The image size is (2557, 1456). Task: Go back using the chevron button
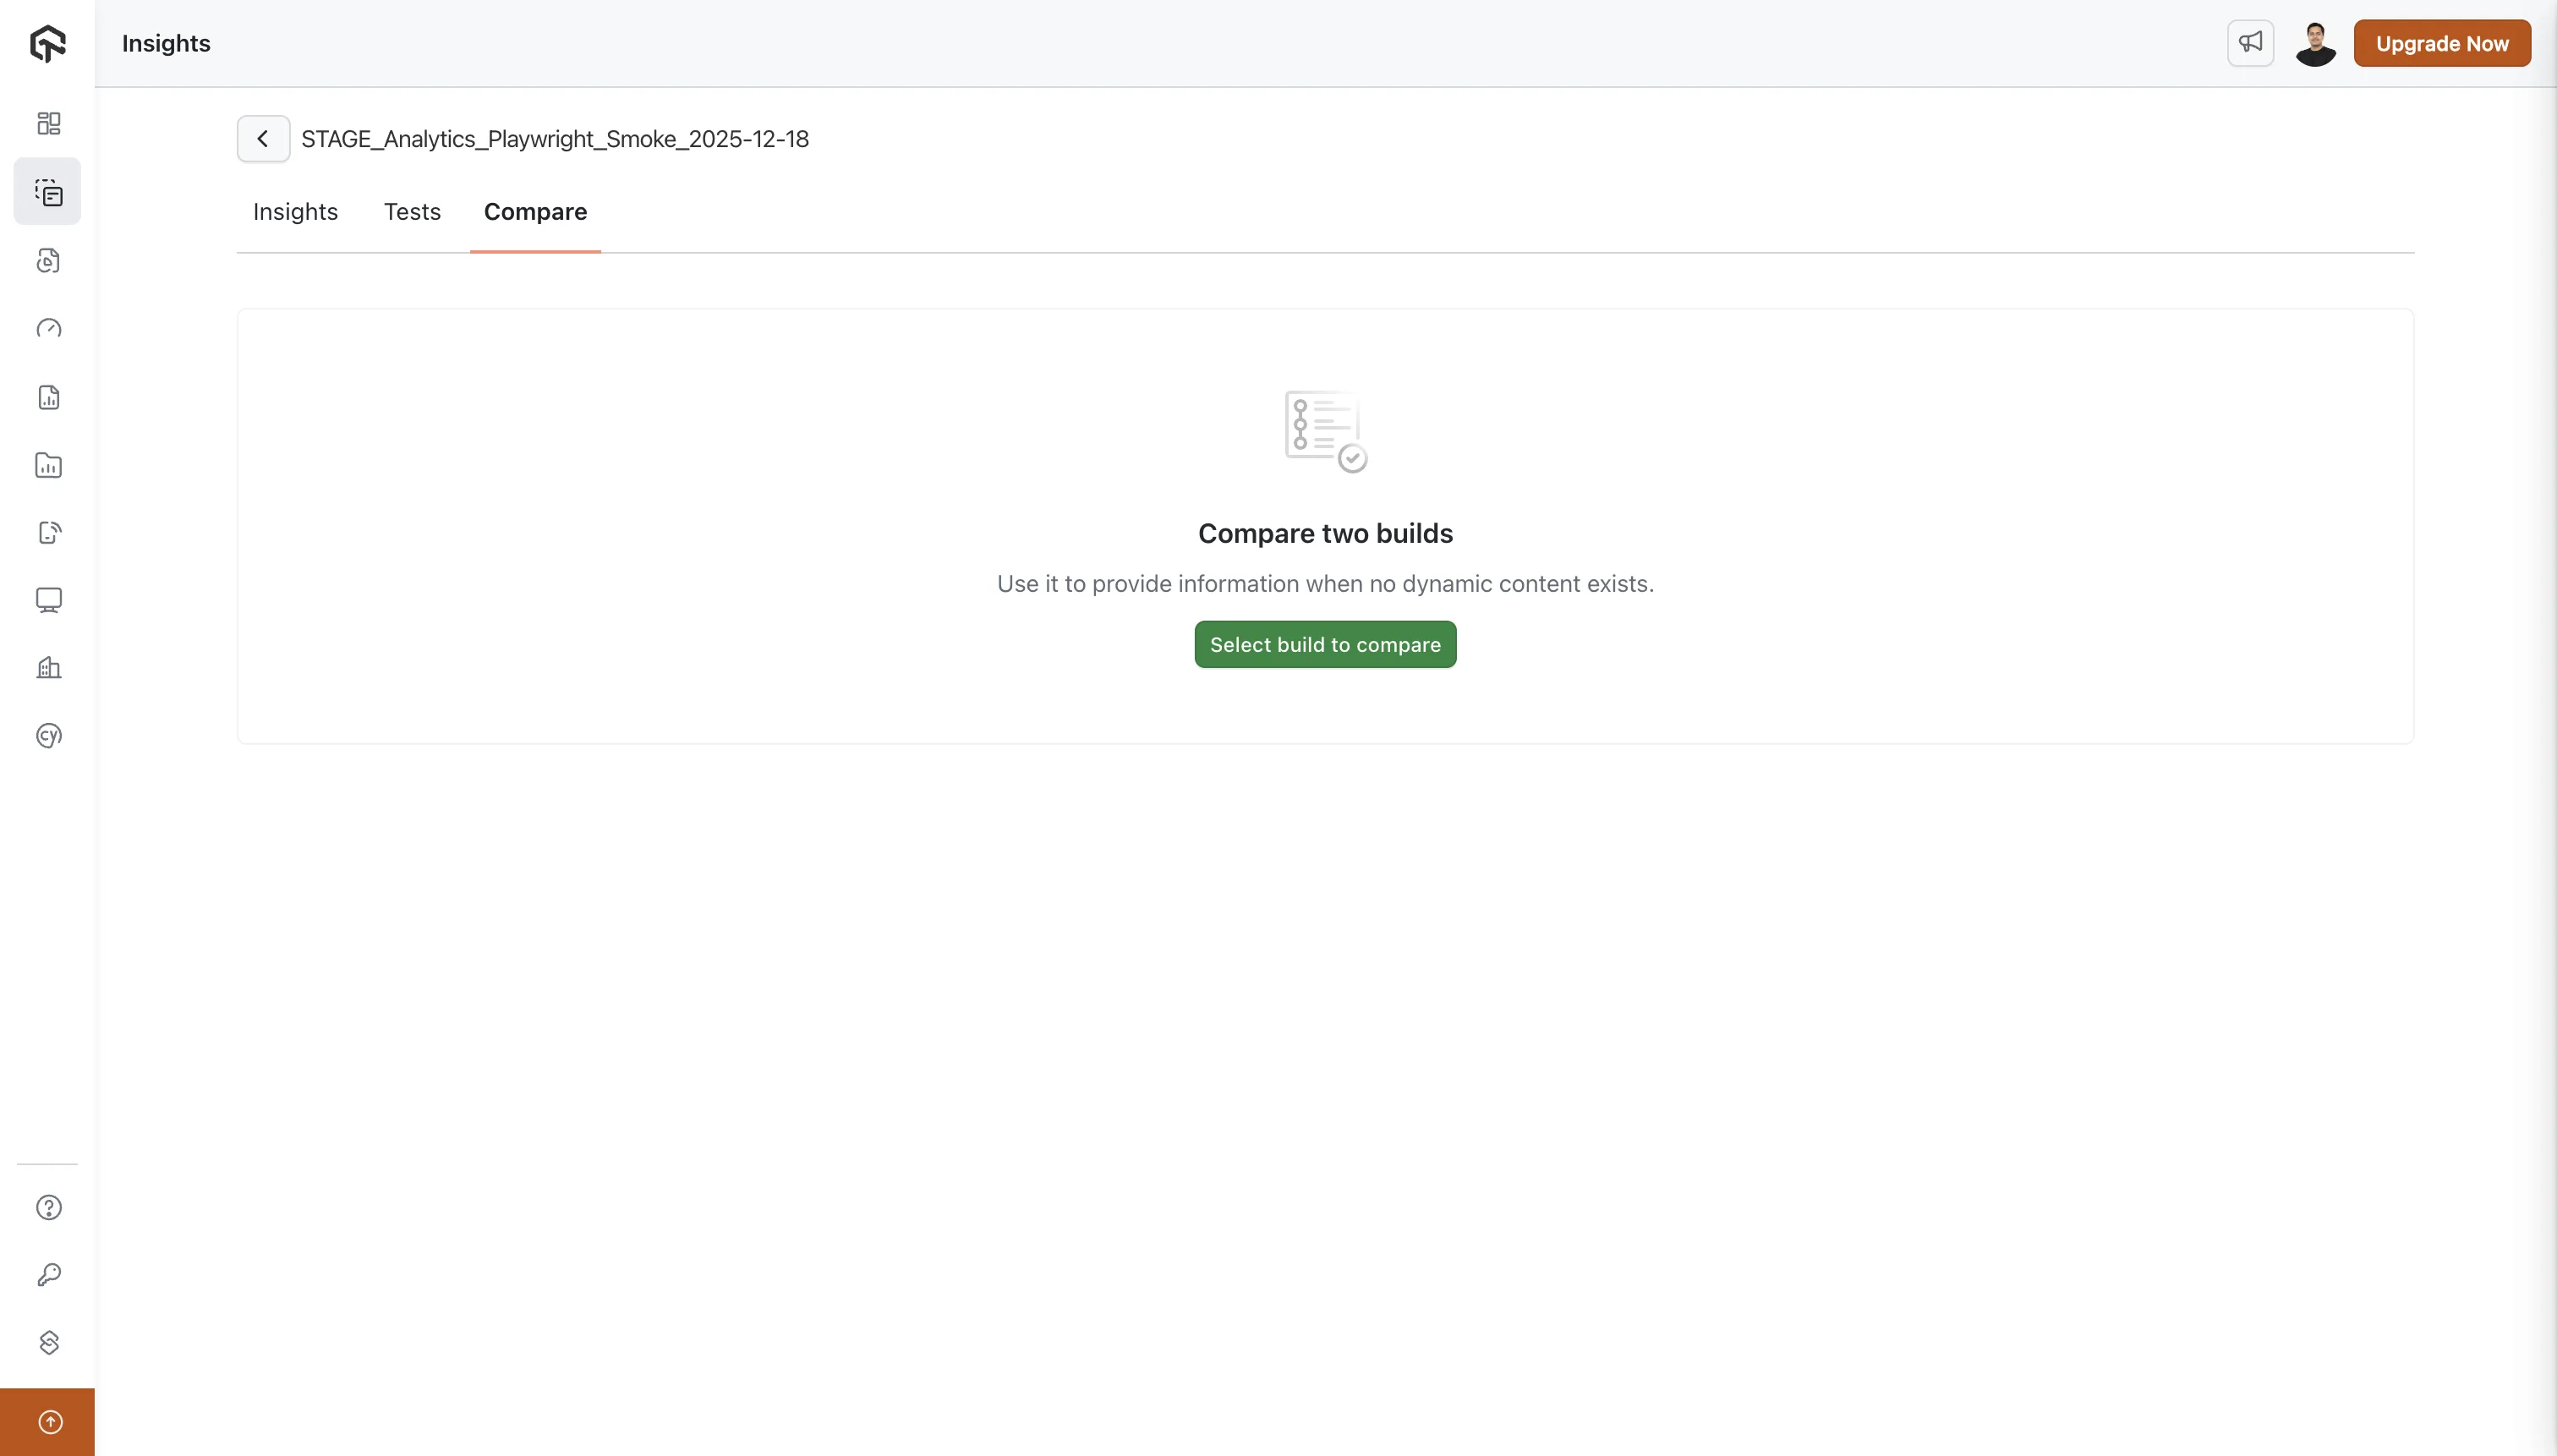(x=263, y=139)
